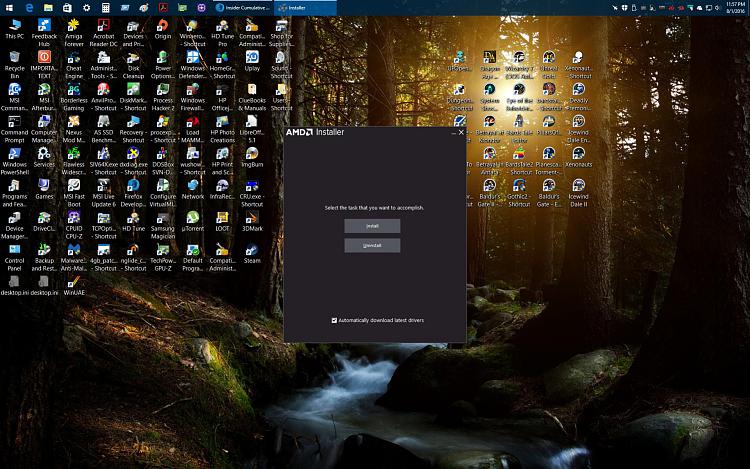This screenshot has width=750, height=469.
Task: Select the Malwarebytes Anti-Malware icon
Action: pyautogui.click(x=74, y=257)
